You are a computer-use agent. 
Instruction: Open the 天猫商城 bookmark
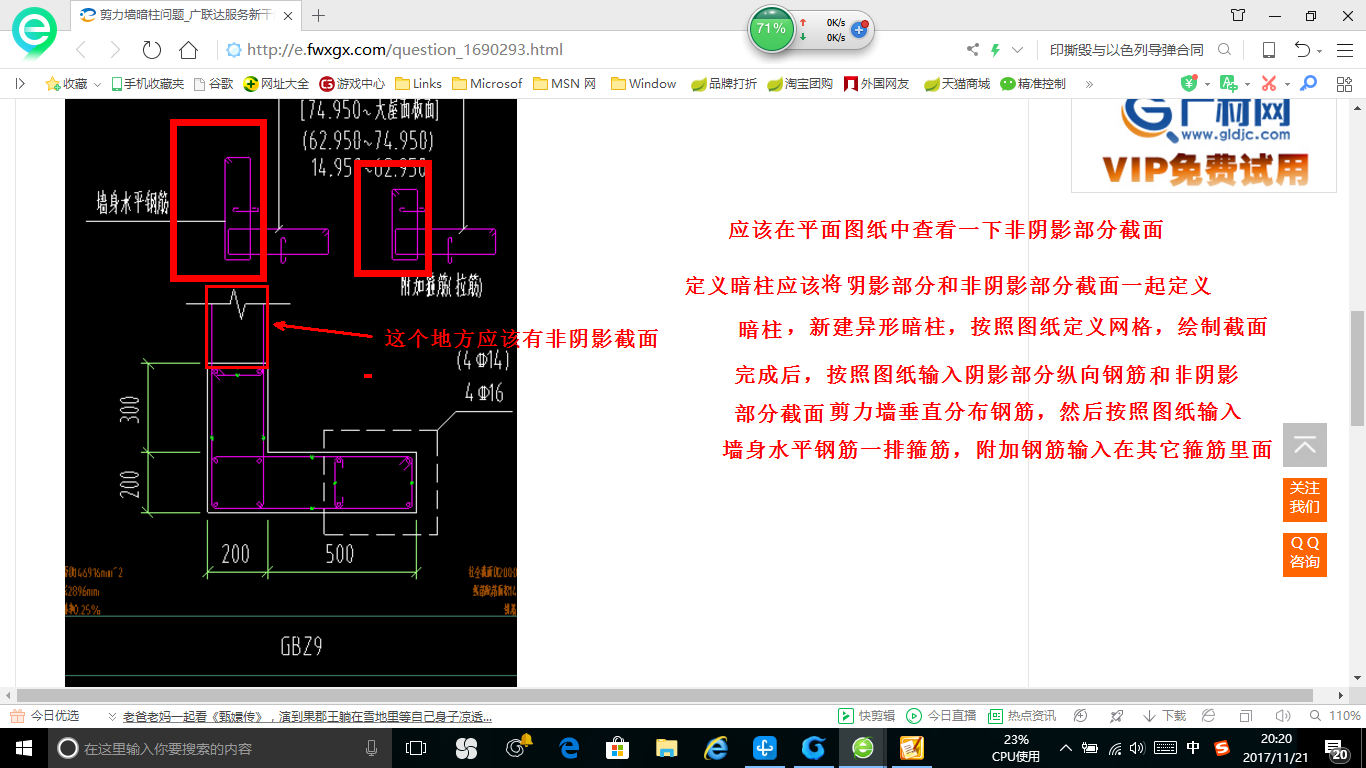956,84
